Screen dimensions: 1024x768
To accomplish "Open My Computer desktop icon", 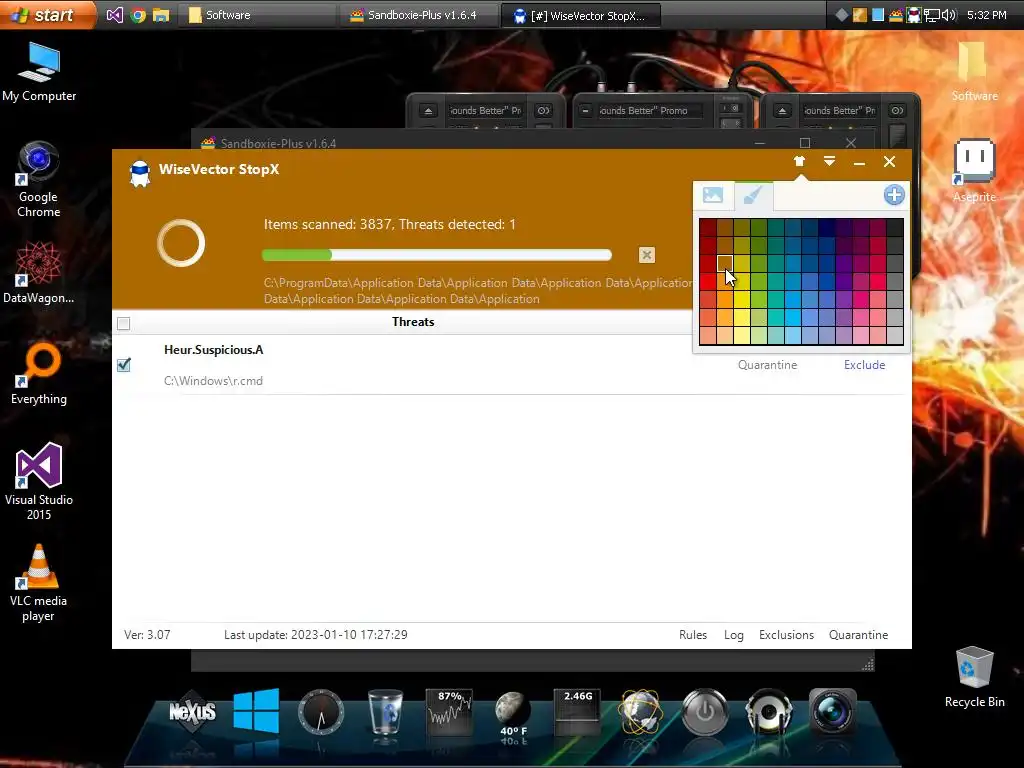I will 39,72.
